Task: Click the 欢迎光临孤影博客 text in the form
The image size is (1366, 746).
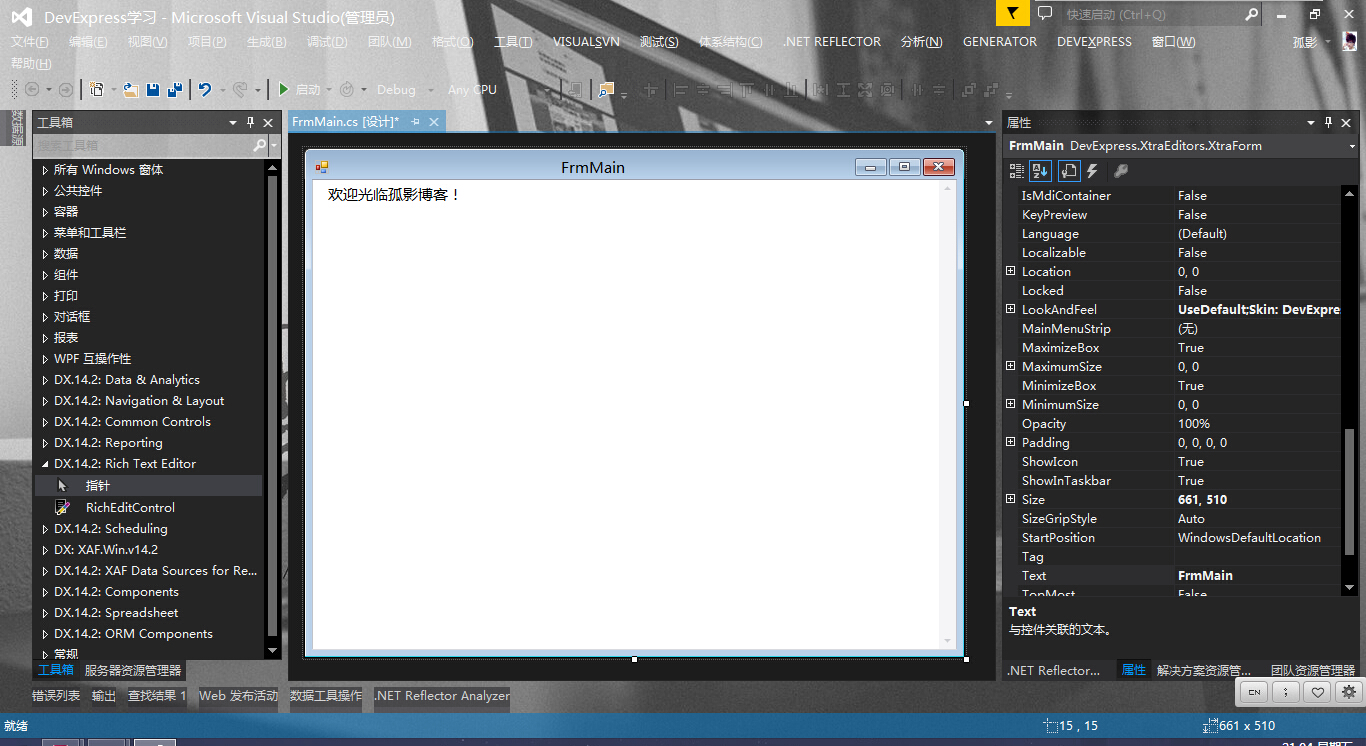Action: [x=394, y=194]
